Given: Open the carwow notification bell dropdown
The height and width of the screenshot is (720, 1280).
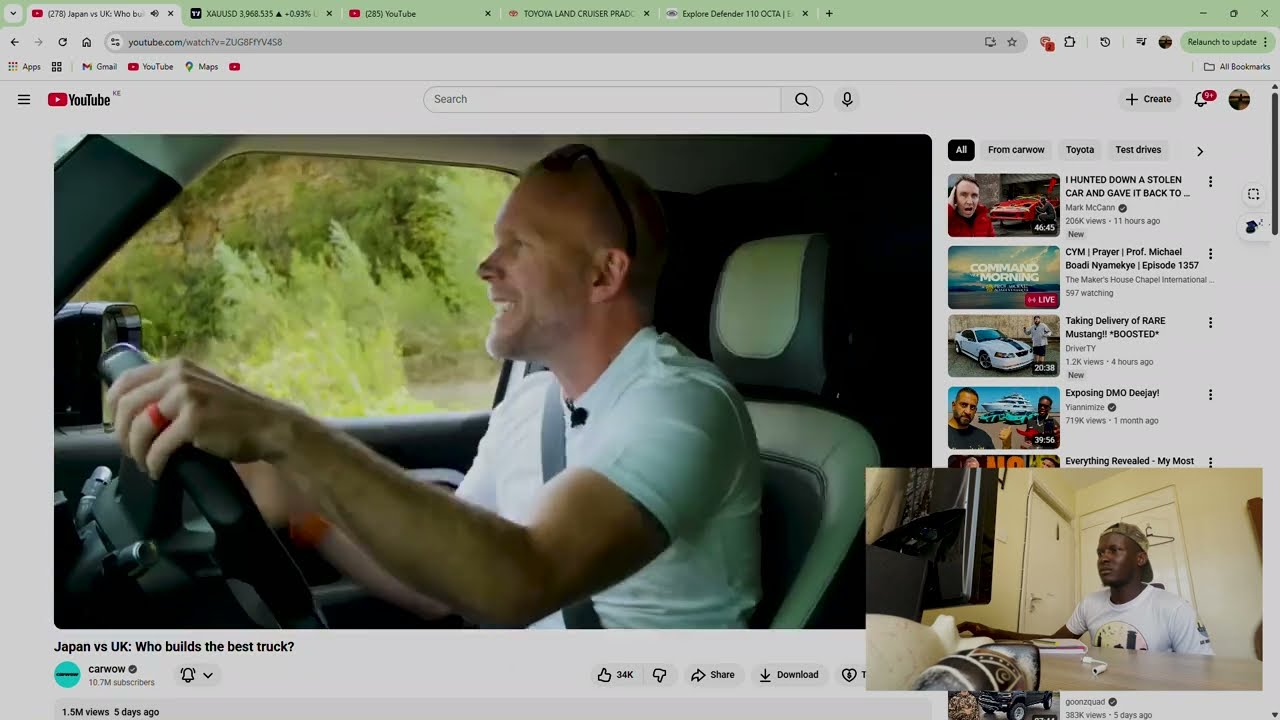Looking at the screenshot, I should [196, 675].
